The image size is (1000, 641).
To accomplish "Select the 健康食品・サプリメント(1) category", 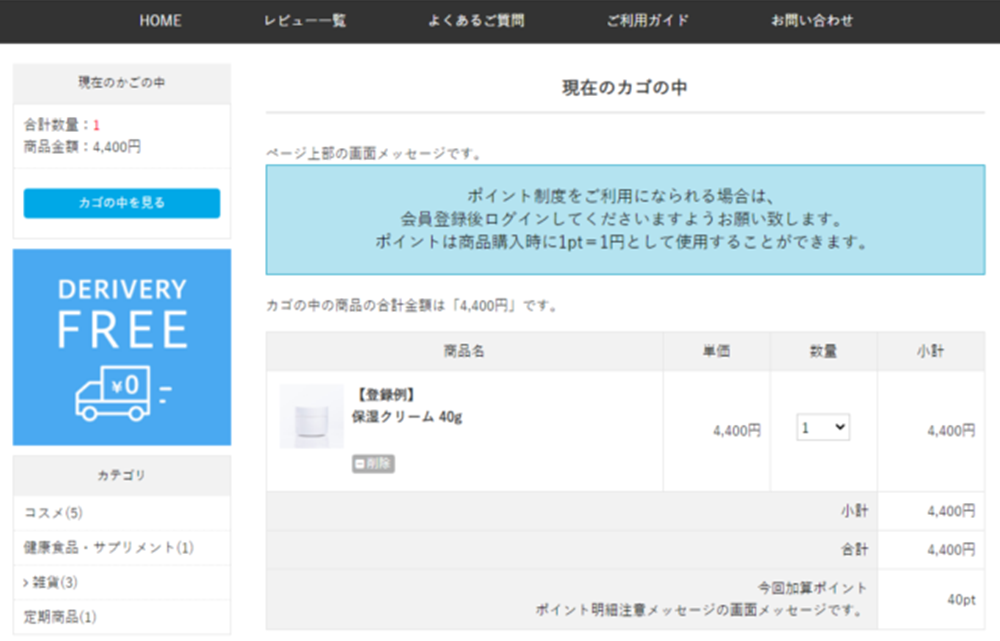I will pos(109,547).
